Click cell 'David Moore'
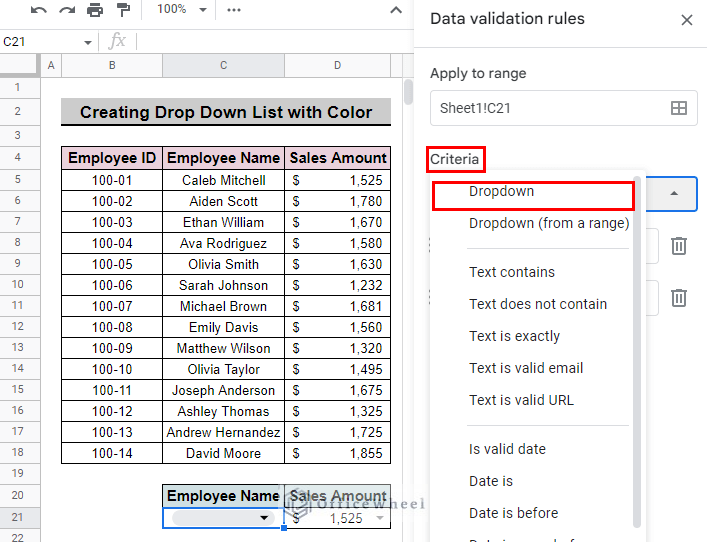 (223, 453)
